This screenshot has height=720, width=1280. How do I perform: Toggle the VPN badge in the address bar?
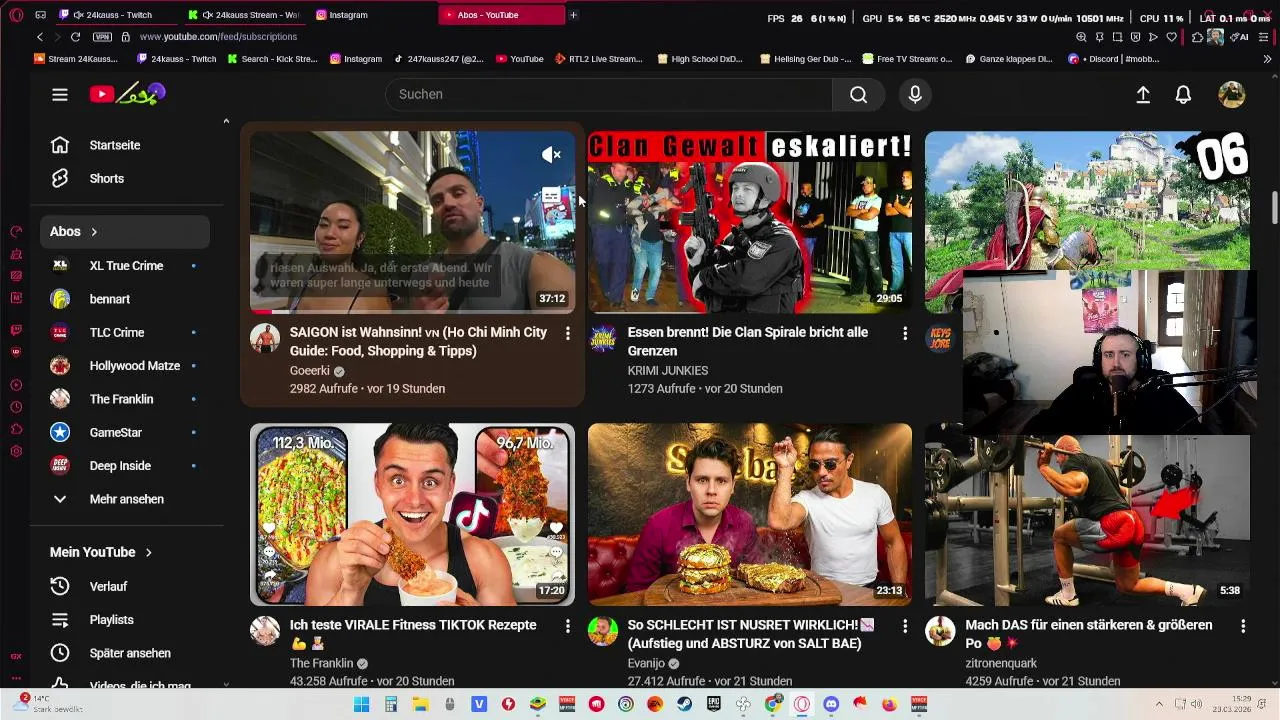coord(102,37)
